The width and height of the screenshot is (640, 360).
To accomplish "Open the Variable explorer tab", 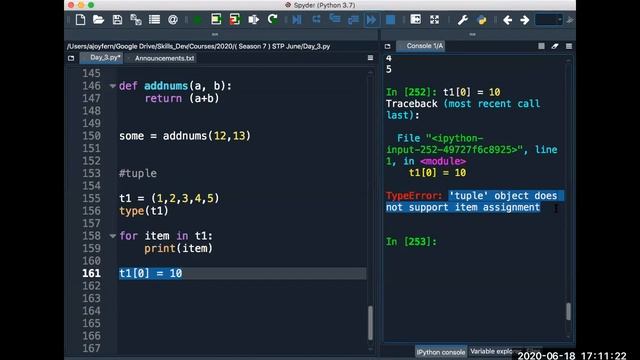I will 491,351.
